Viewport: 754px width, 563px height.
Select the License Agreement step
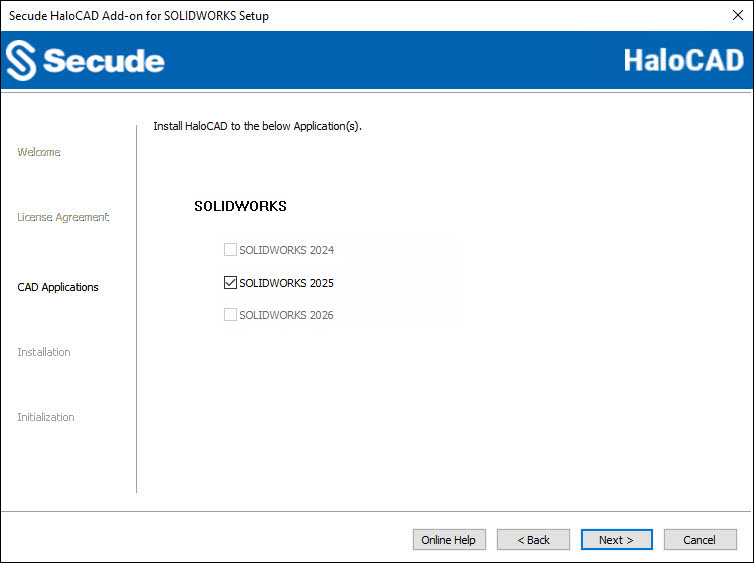pyautogui.click(x=63, y=217)
